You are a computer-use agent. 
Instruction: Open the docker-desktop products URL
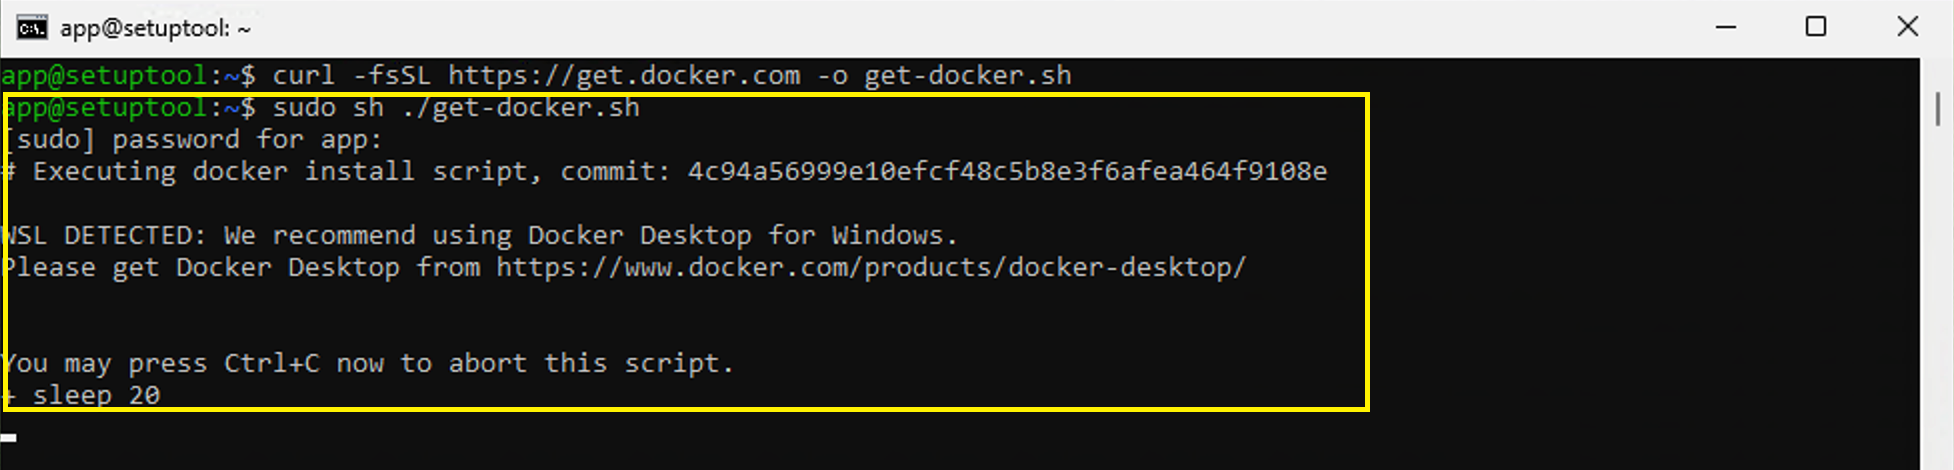(871, 268)
